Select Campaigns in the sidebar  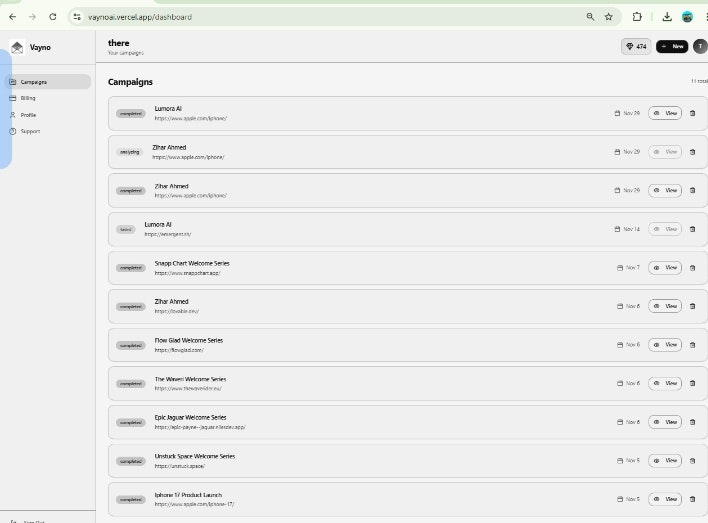pyautogui.click(x=47, y=82)
